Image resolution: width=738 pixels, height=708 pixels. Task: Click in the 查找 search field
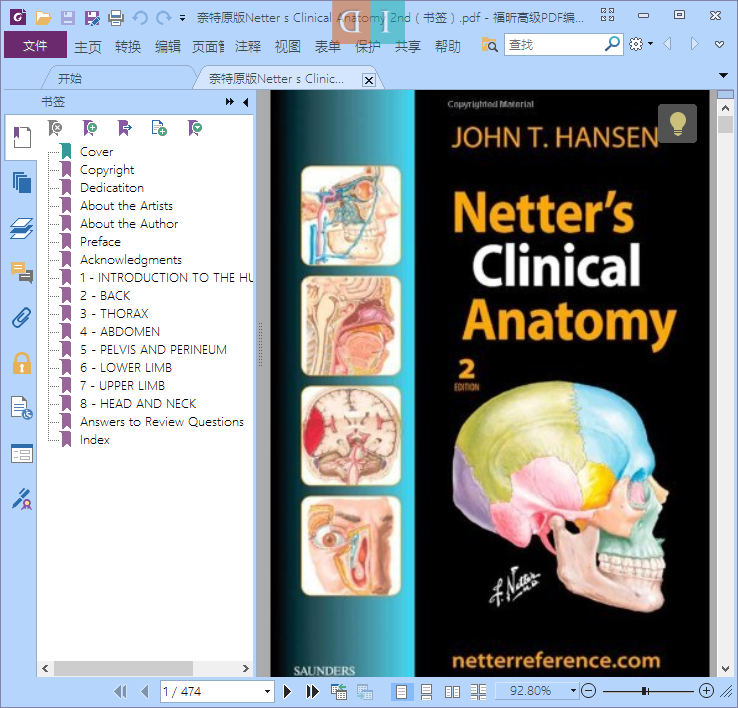[554, 45]
